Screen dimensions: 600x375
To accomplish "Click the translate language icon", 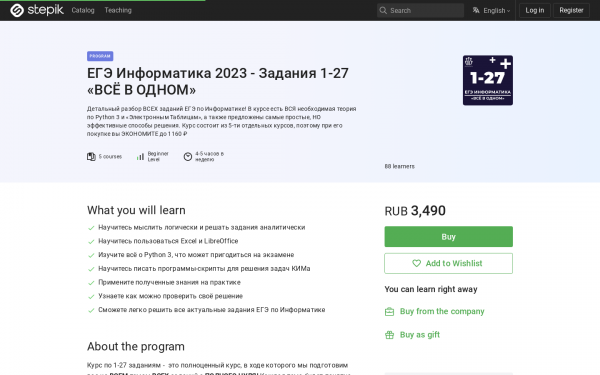I will 476,10.
